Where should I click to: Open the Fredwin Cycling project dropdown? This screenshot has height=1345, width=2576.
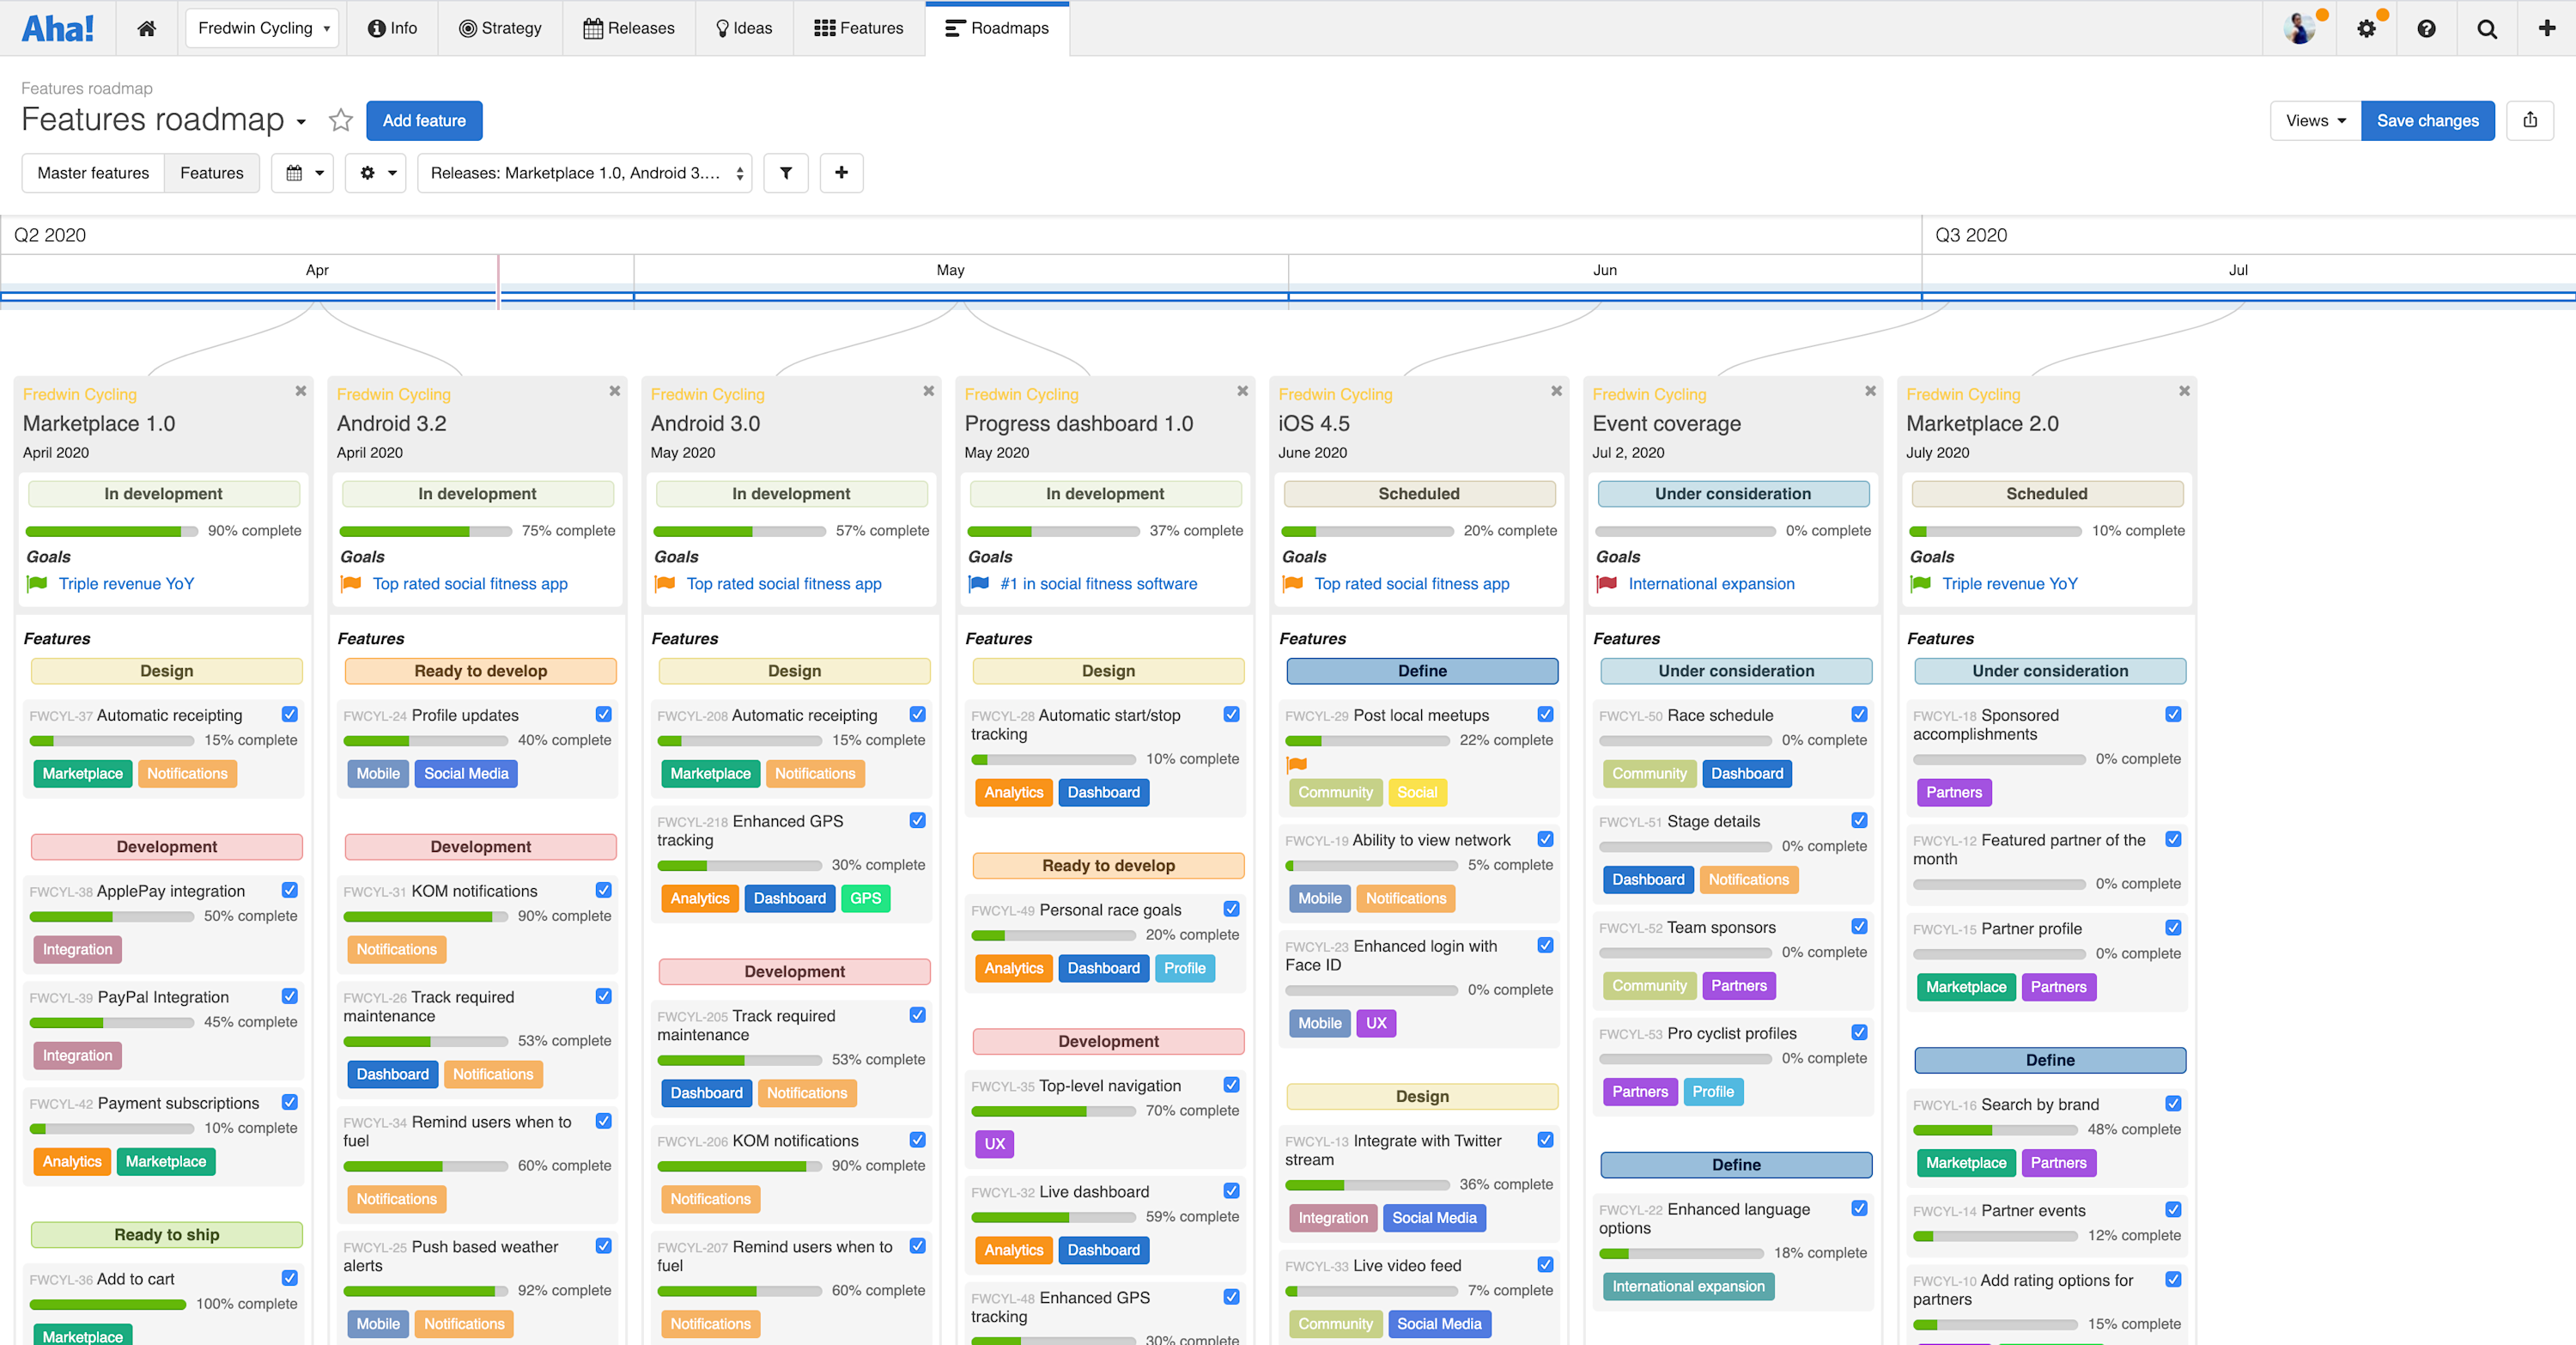(262, 28)
